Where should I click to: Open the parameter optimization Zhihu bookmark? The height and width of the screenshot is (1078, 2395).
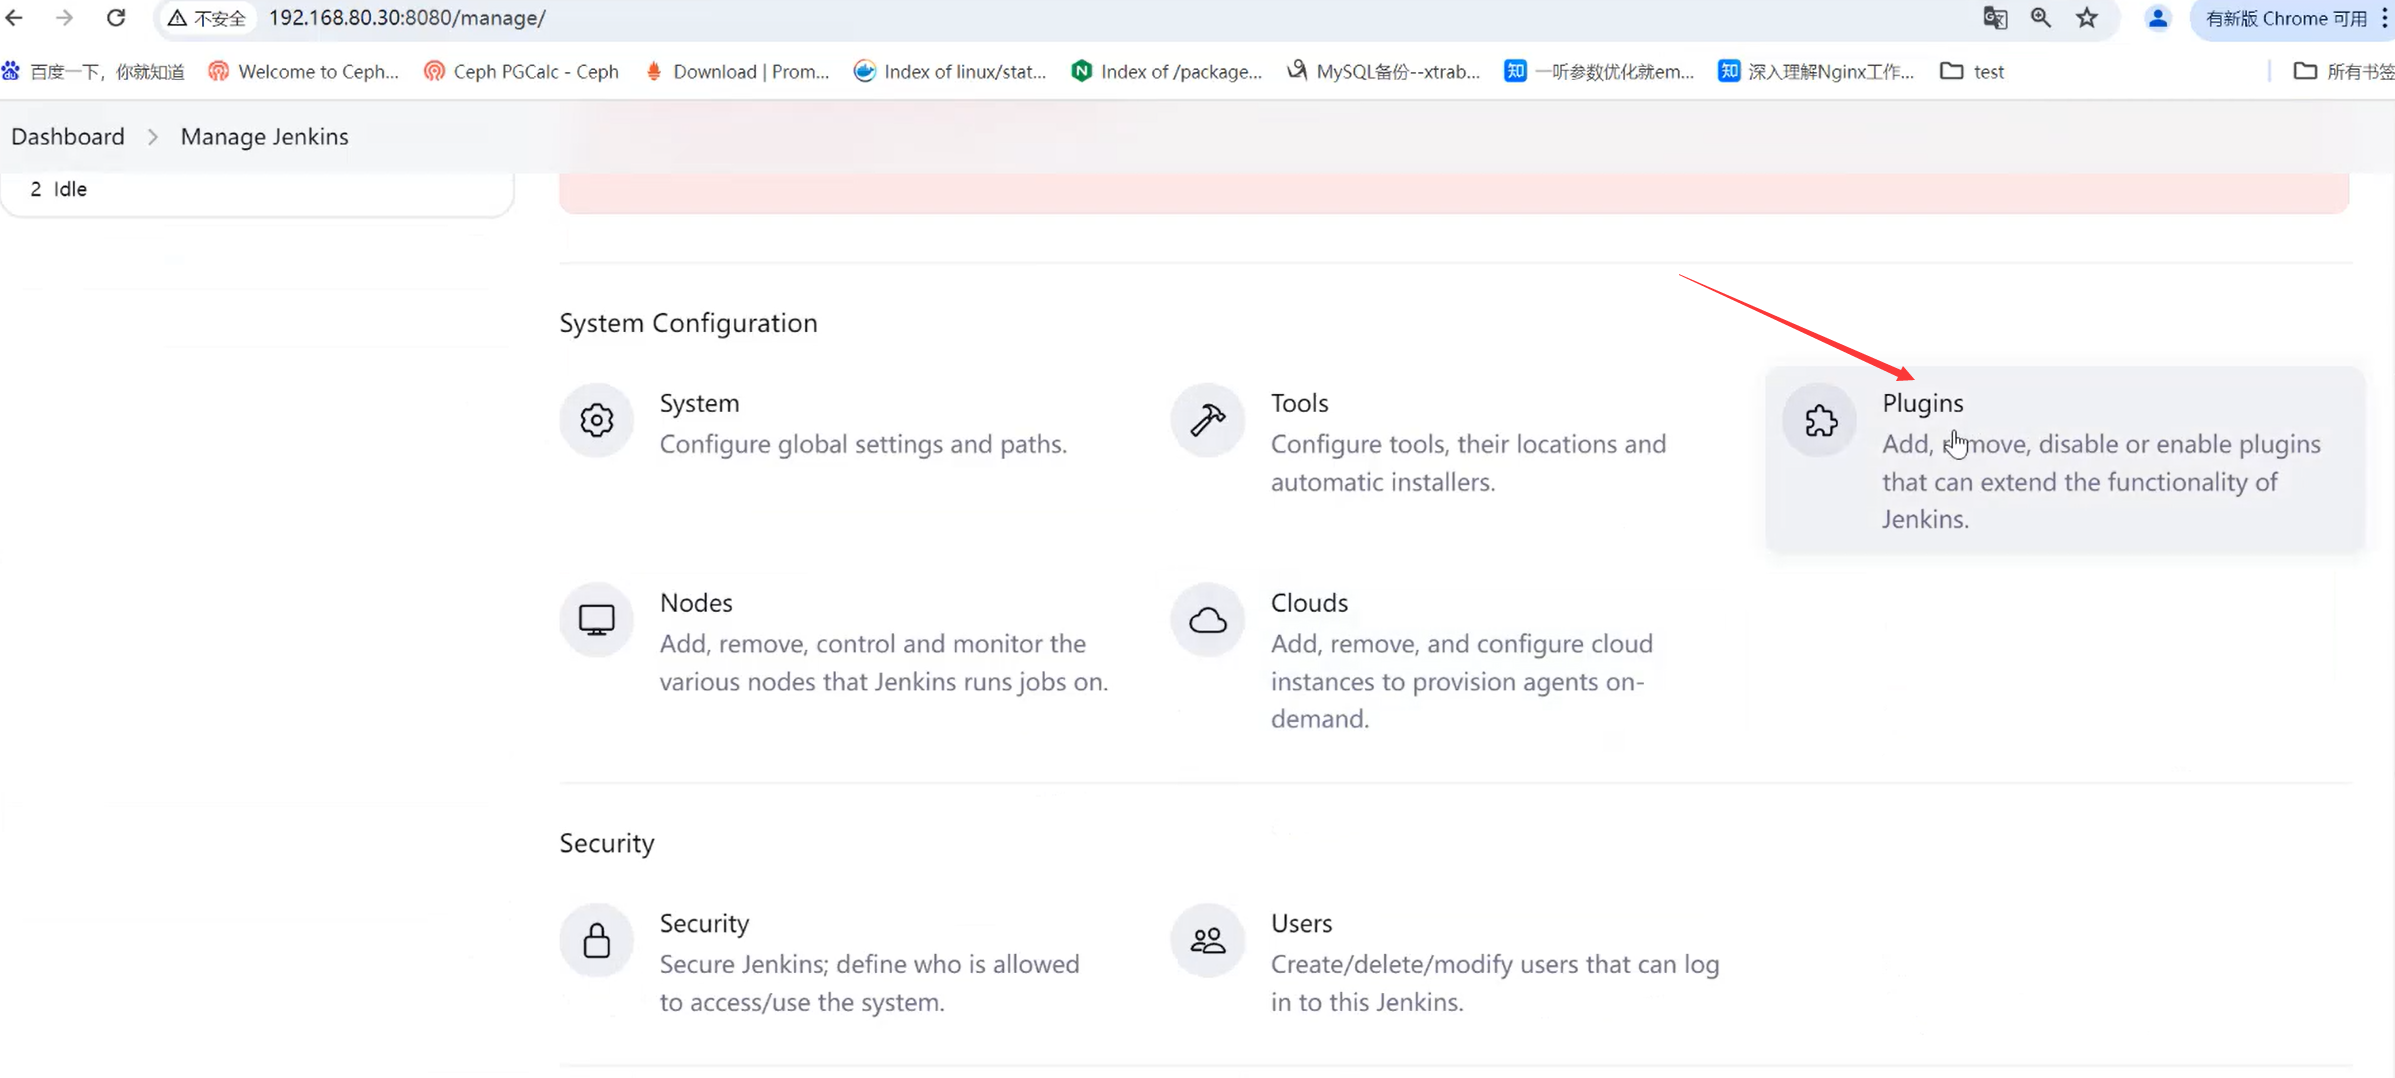pos(1599,71)
